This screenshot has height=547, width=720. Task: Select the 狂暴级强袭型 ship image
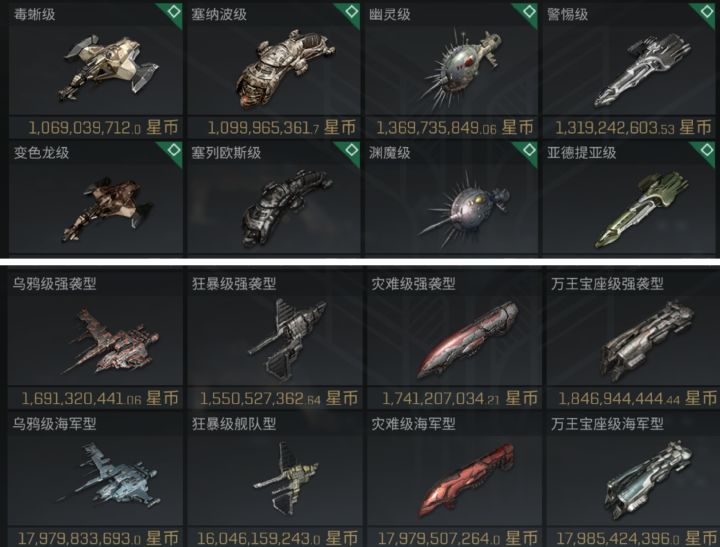coord(287,339)
